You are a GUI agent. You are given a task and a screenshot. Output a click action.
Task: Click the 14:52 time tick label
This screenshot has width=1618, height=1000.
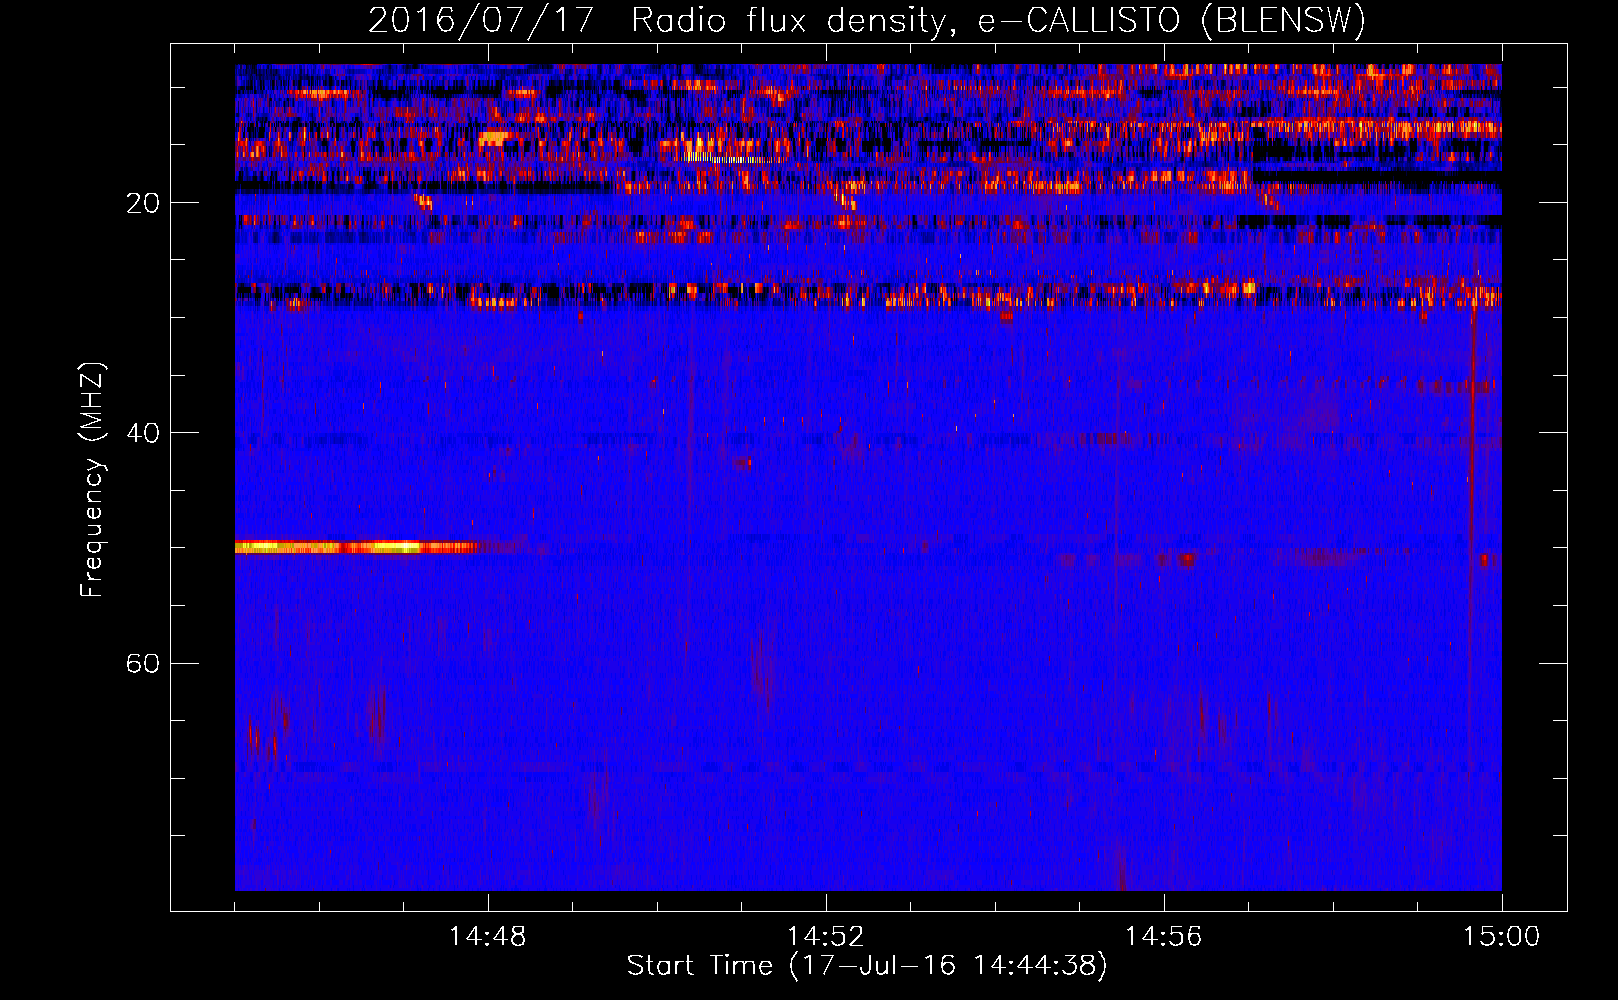[x=825, y=937]
